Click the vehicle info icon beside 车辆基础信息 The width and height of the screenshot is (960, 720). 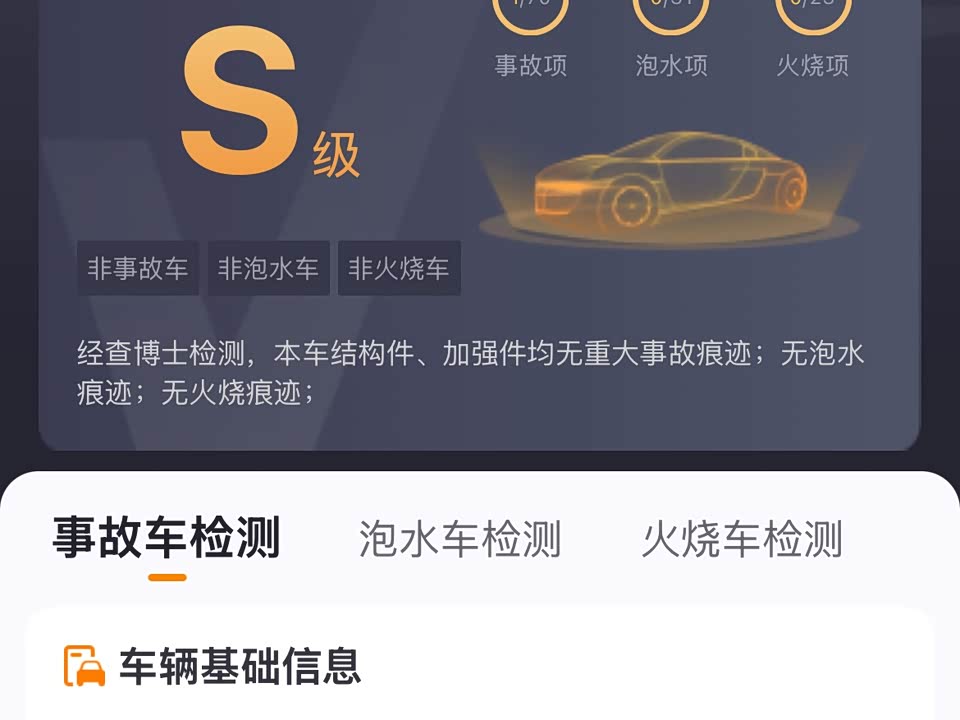point(84,666)
